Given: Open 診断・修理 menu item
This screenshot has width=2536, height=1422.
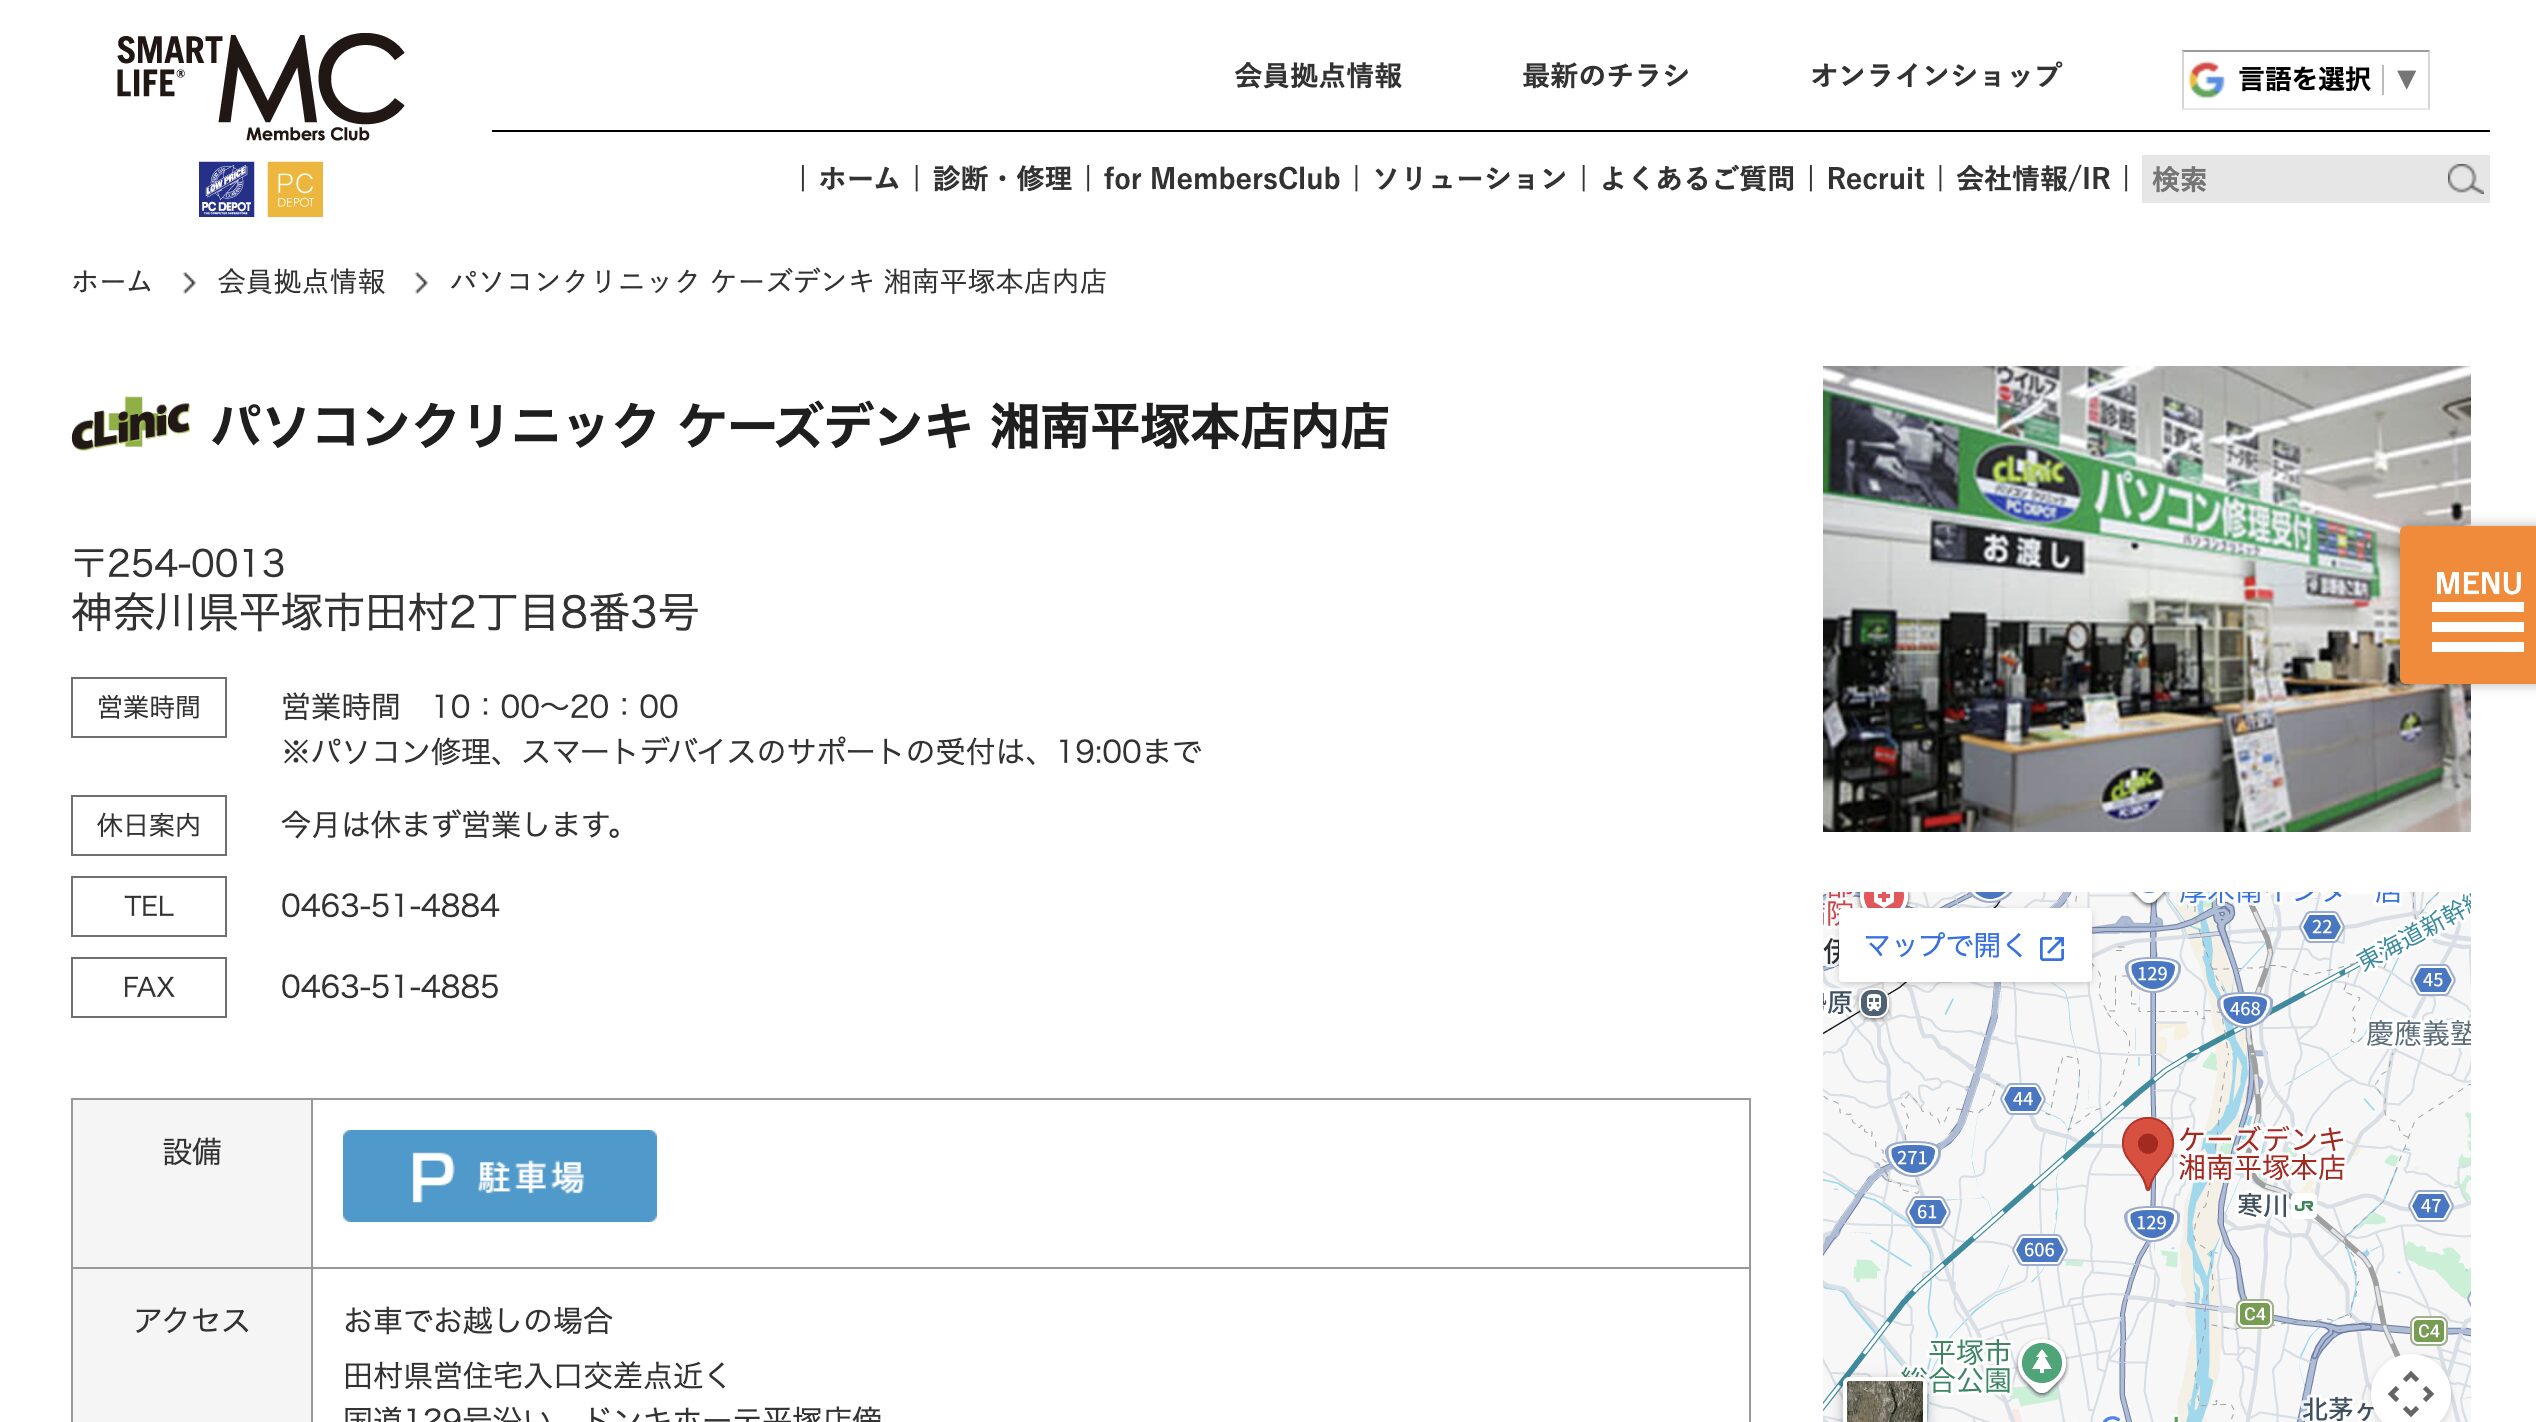Looking at the screenshot, I should click(x=1002, y=179).
